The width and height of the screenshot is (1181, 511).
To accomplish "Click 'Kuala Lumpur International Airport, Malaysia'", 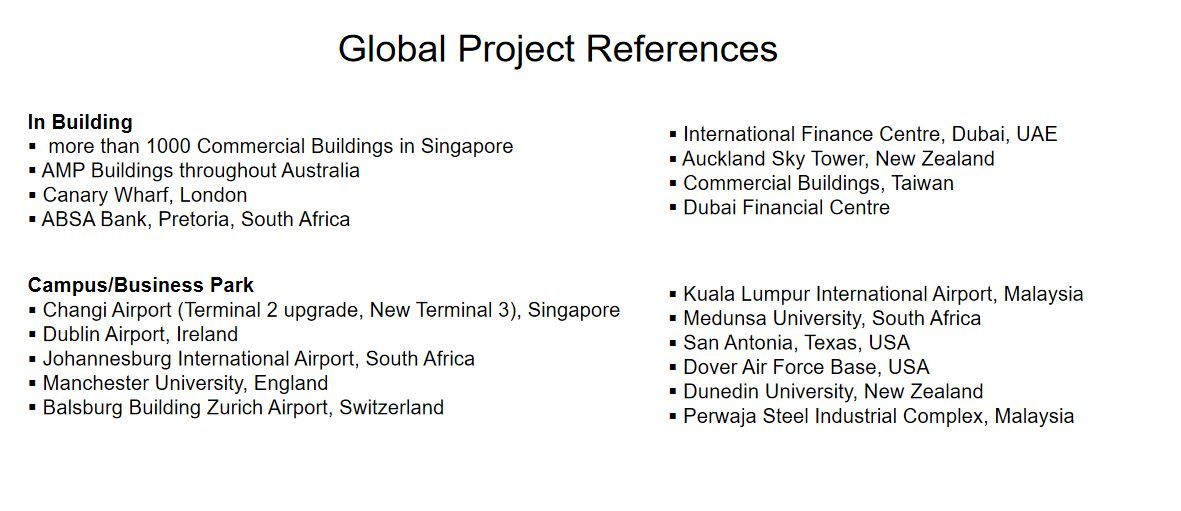I will click(883, 294).
